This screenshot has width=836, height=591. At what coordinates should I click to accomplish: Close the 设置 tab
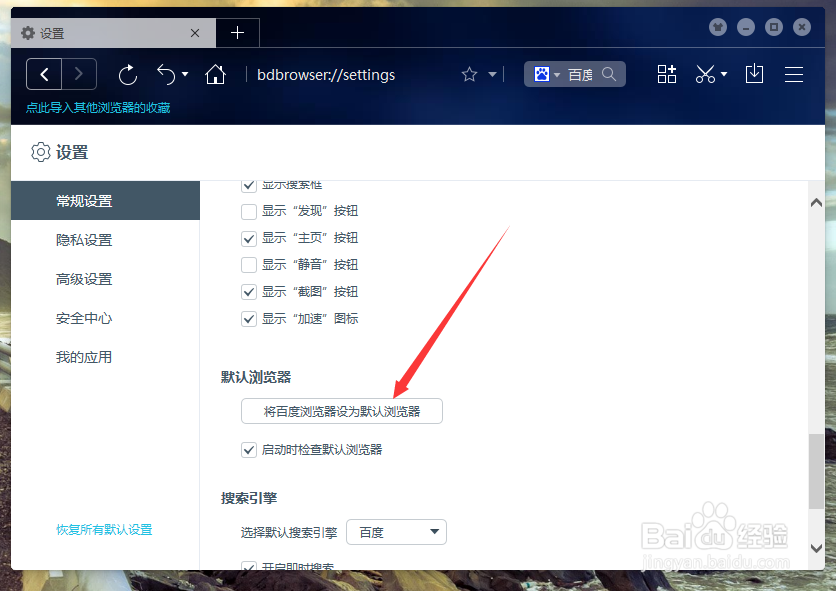(195, 33)
